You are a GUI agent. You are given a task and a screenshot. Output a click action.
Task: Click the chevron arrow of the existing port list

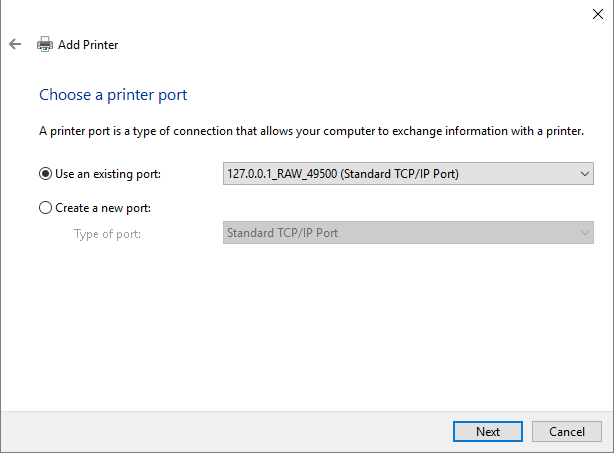(585, 174)
